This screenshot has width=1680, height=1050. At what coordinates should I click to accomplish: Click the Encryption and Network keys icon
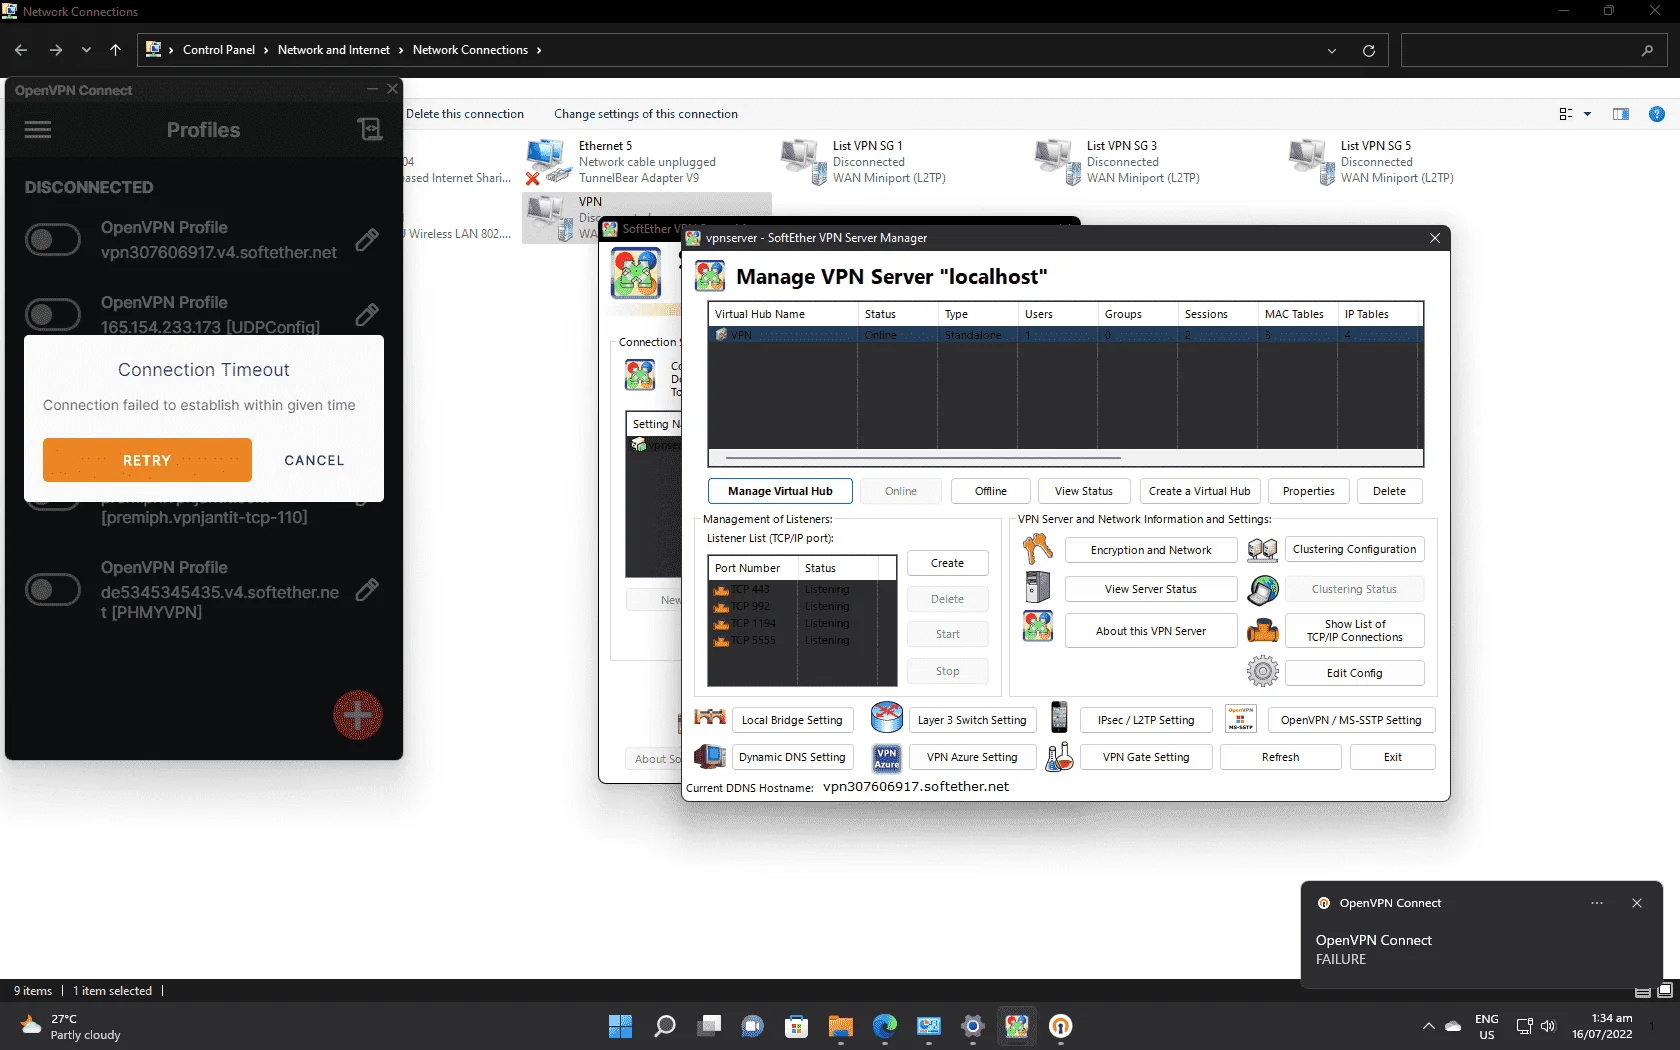(1038, 548)
